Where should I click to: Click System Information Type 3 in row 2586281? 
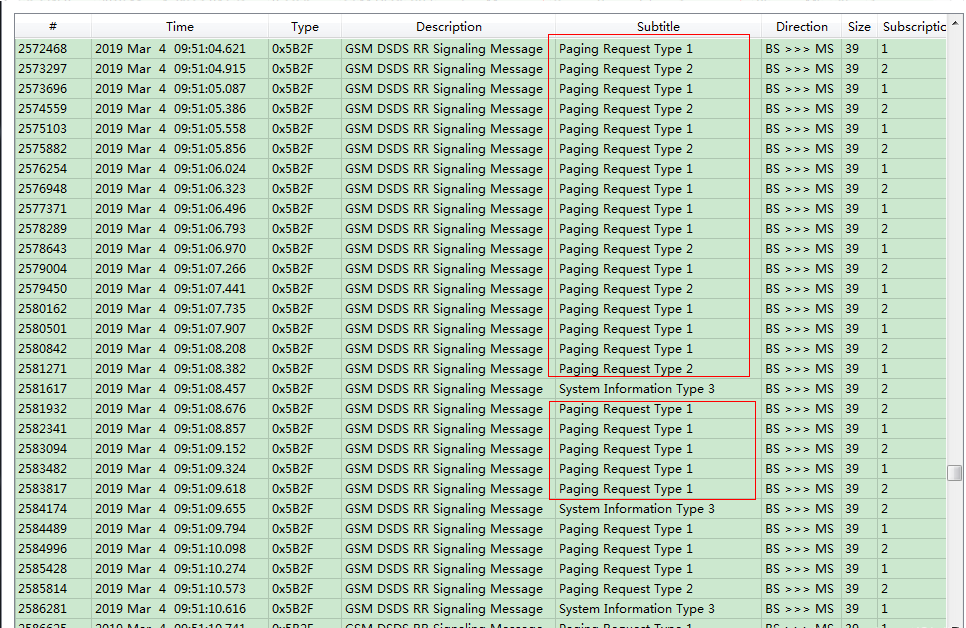coord(636,609)
